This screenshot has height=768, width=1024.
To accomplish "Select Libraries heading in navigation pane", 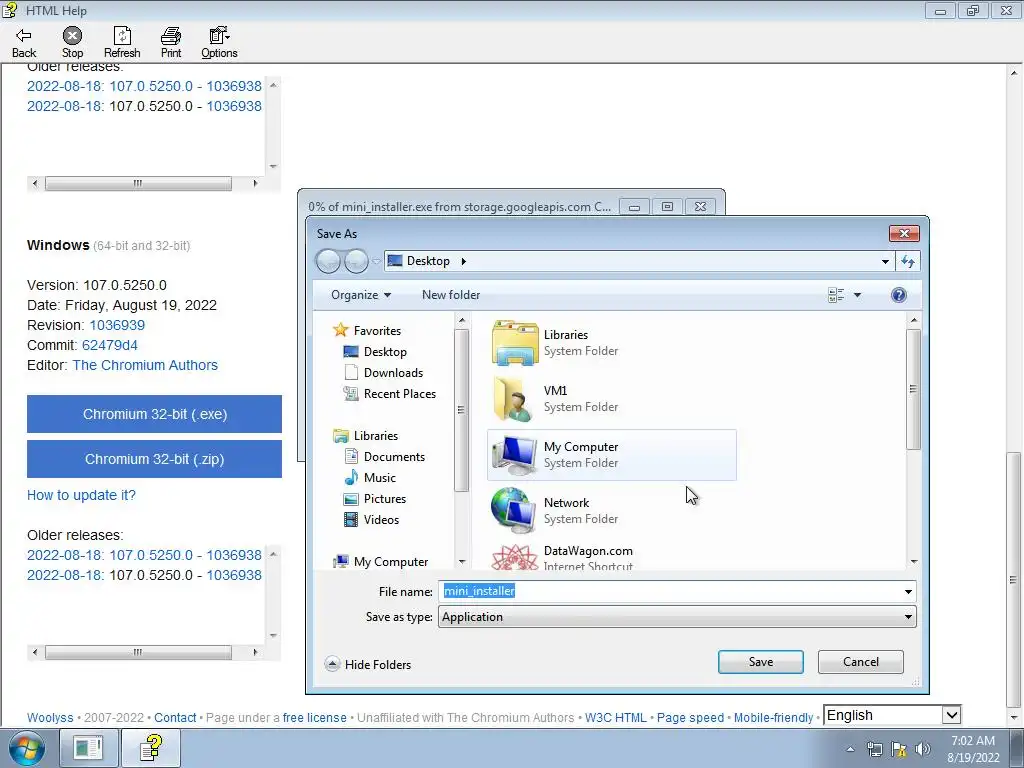I will (376, 436).
